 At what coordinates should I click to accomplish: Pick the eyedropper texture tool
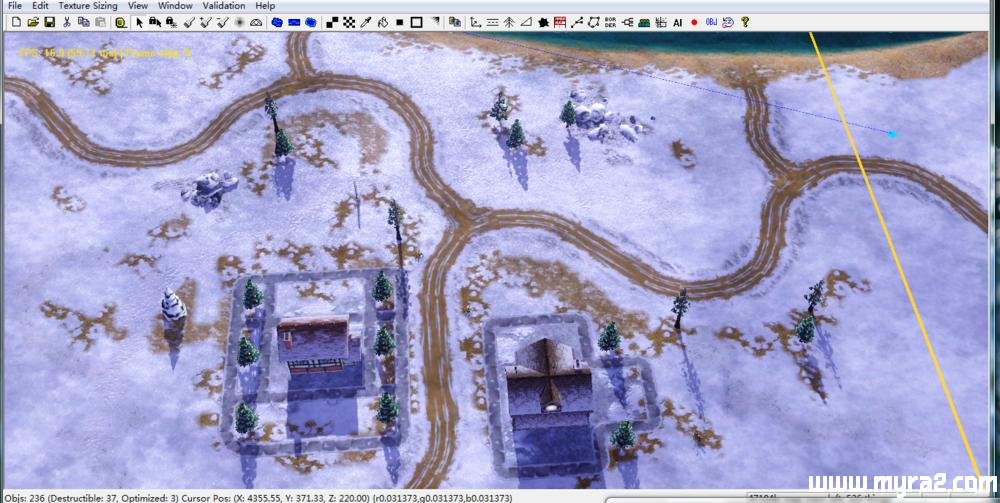[365, 21]
